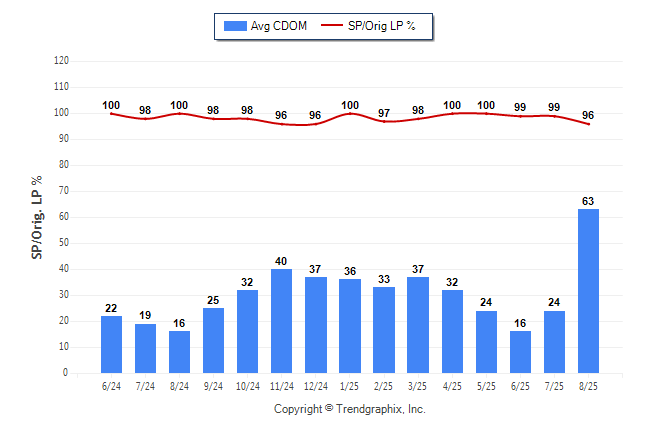Select the SP/Orig LP % legend label

[x=382, y=26]
